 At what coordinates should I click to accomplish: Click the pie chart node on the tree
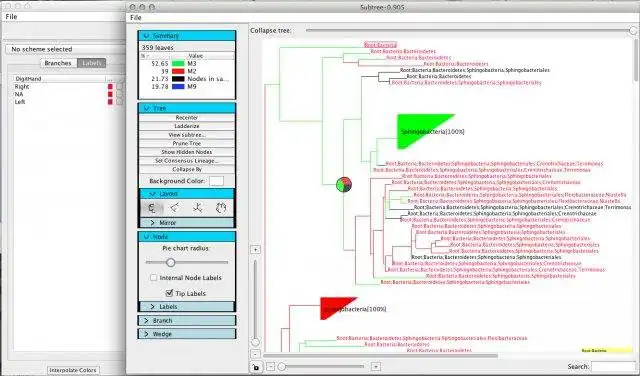[344, 185]
